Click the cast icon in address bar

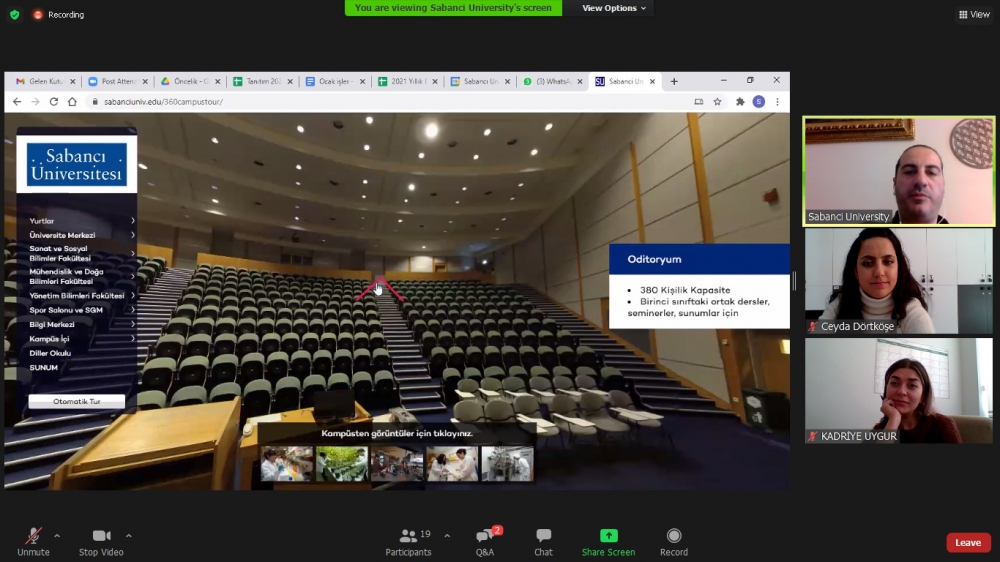(x=699, y=101)
